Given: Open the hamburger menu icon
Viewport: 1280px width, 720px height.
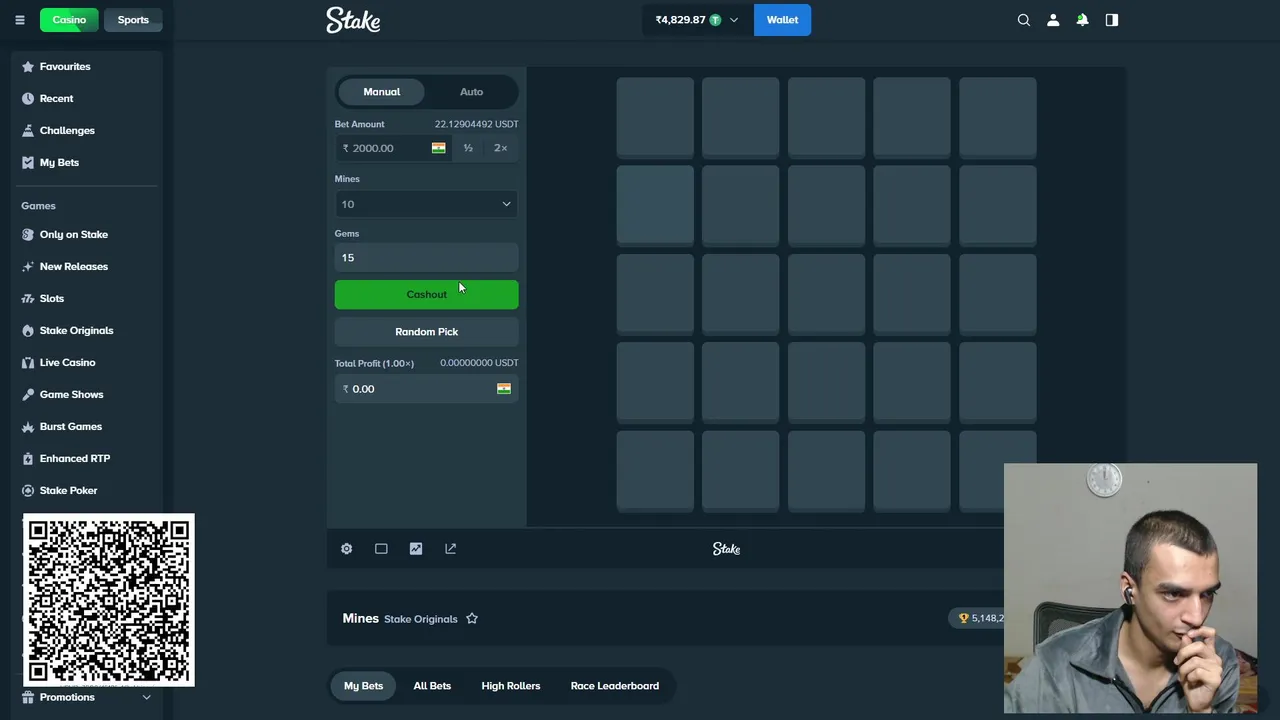Looking at the screenshot, I should coord(19,20).
